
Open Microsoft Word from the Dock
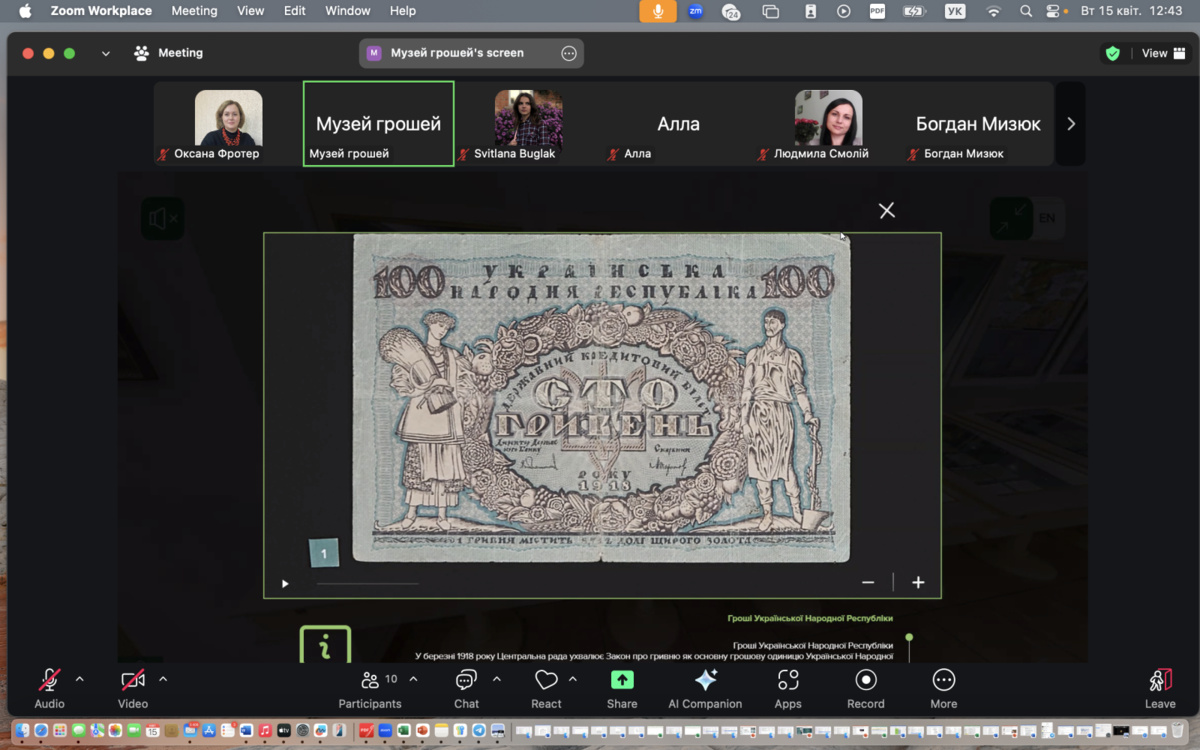pos(247,731)
